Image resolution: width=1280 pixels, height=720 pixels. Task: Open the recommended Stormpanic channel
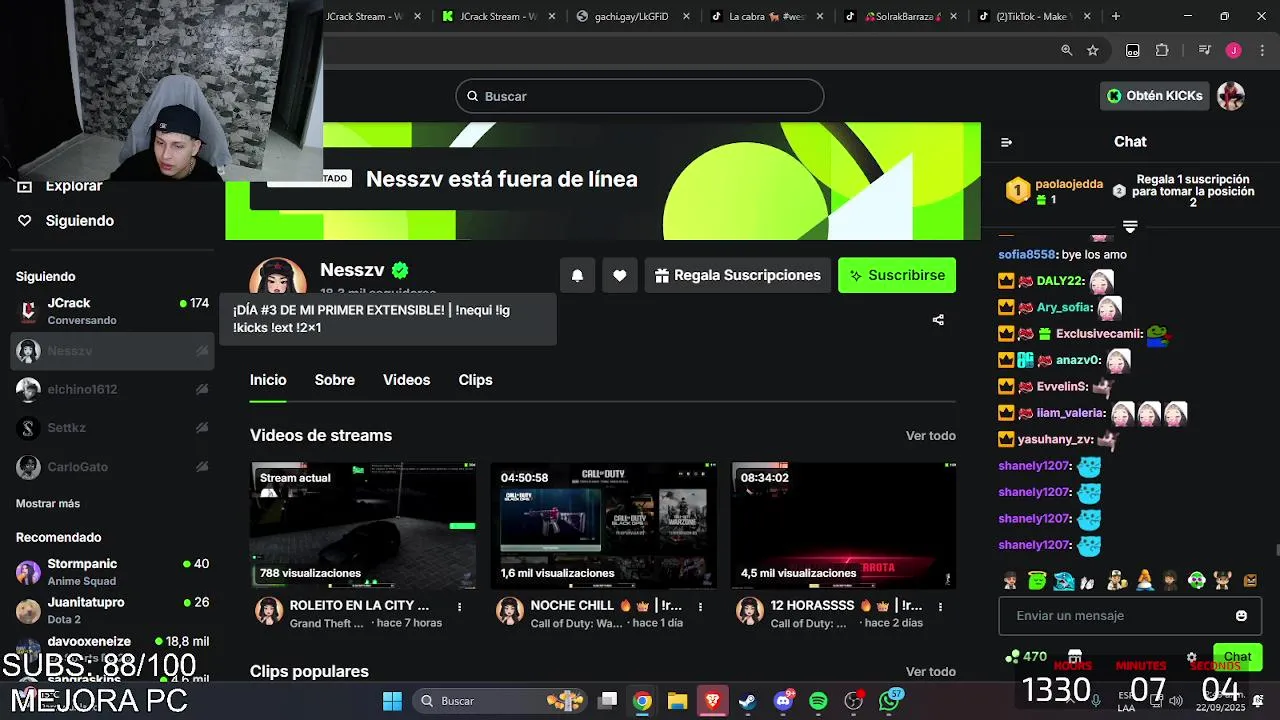click(x=113, y=572)
